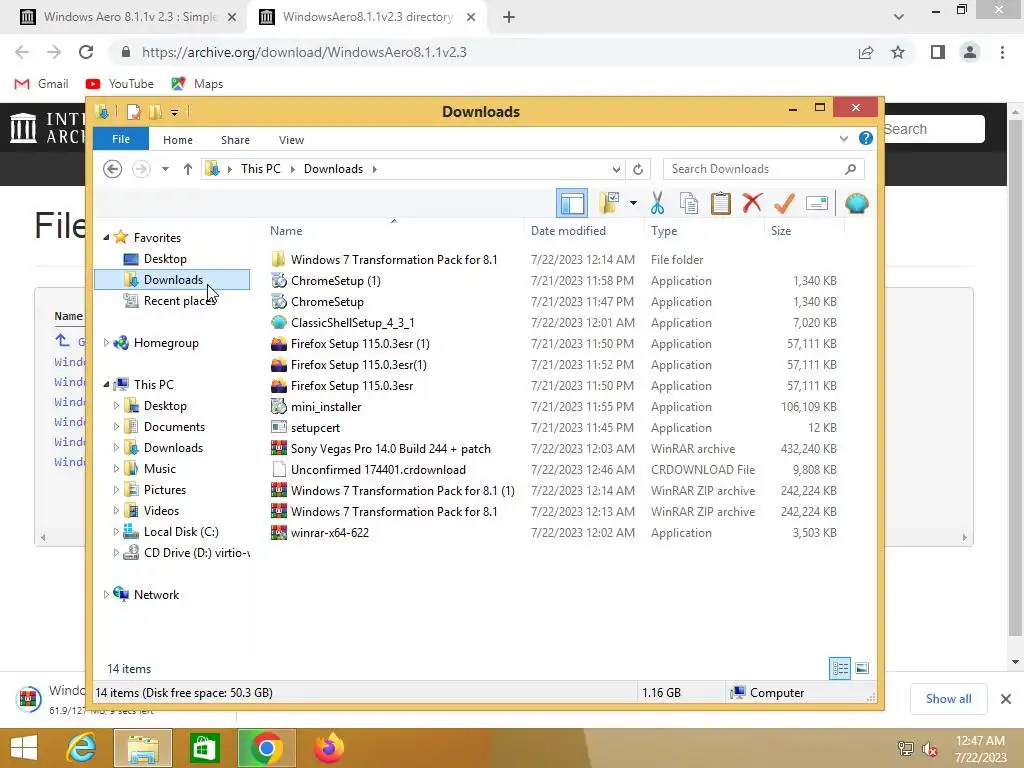The image size is (1024, 768).
Task: Select Videos folder in navigation tree
Action: click(161, 511)
